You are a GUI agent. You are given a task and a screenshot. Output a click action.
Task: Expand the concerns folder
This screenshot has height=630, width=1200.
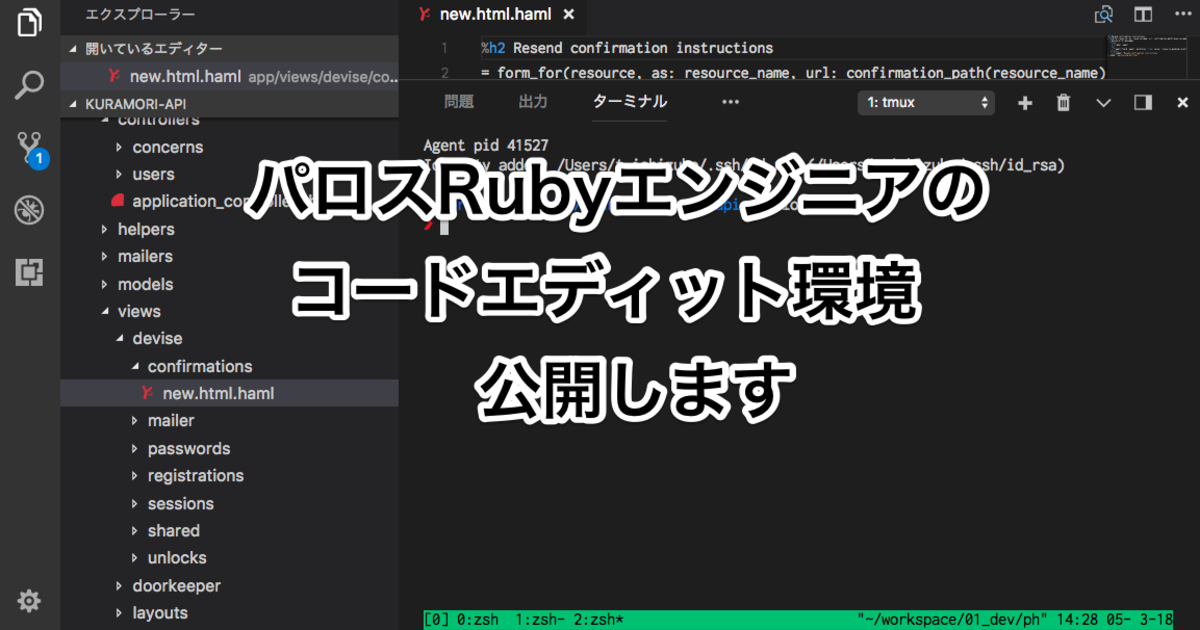(167, 147)
